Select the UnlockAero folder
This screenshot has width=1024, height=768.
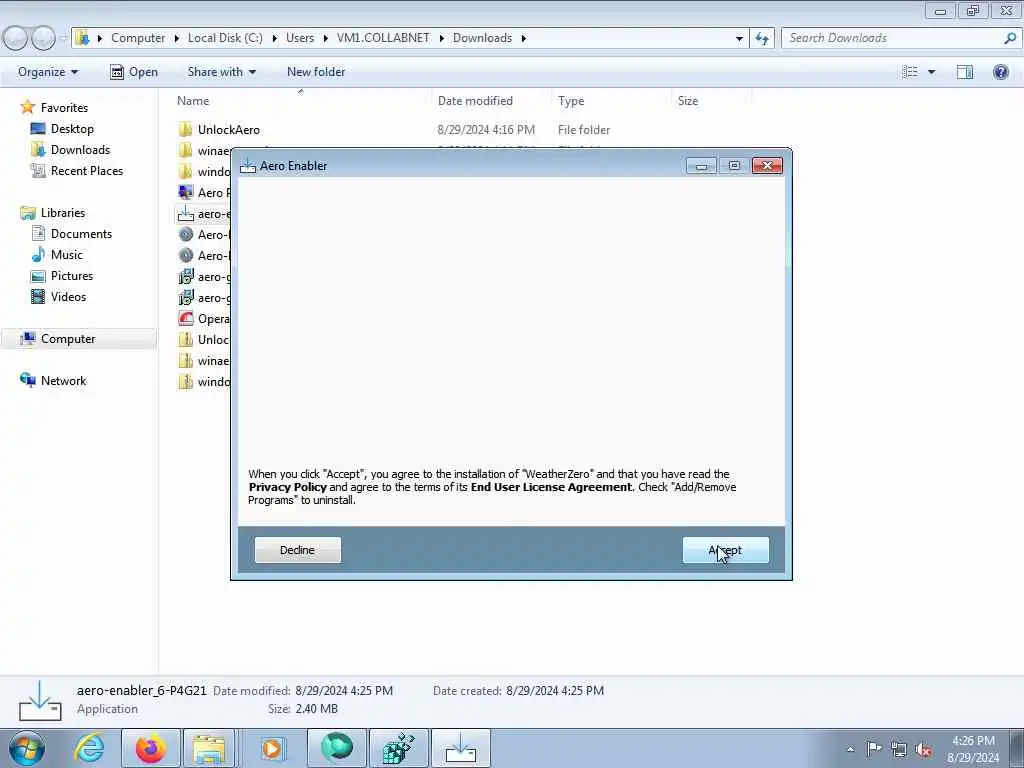click(x=229, y=130)
